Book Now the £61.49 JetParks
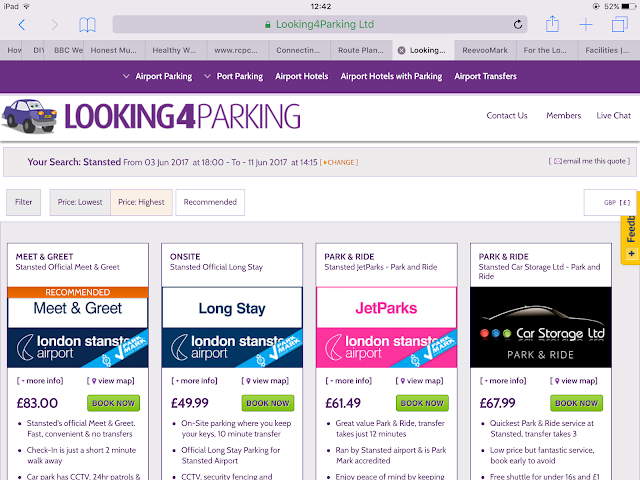The image size is (640, 480). tap(422, 403)
